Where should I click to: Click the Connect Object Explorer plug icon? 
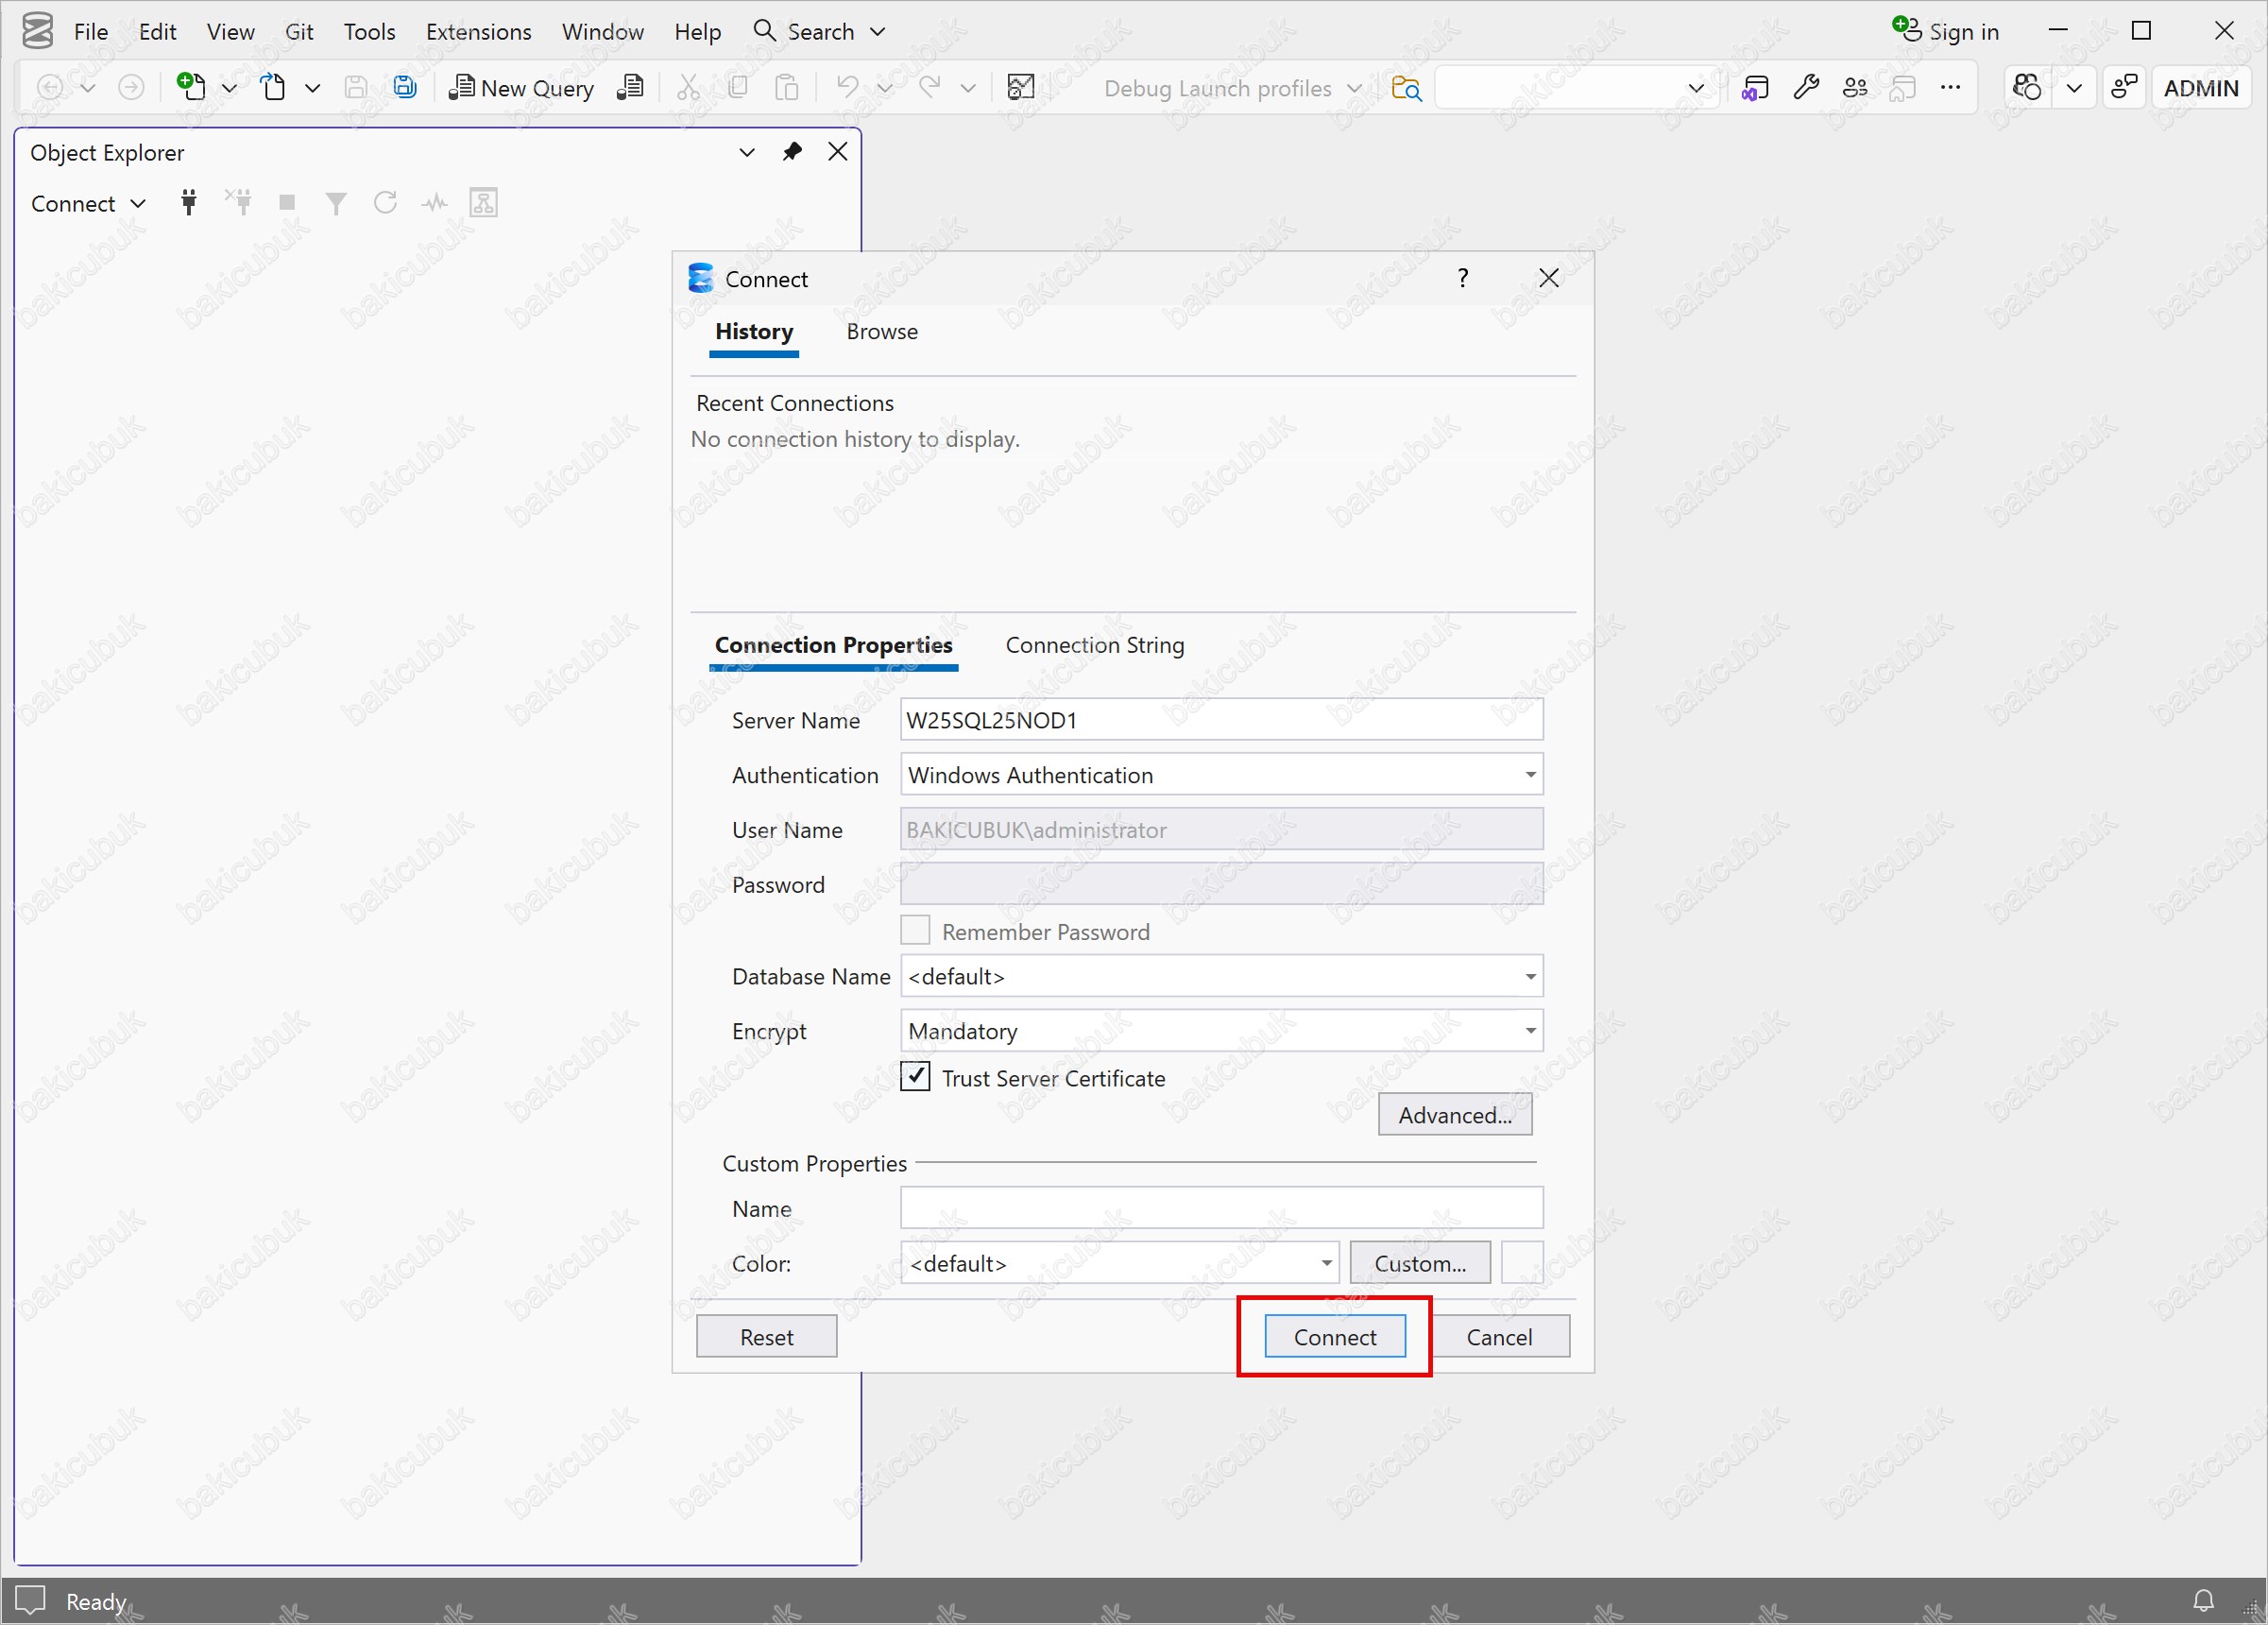[x=188, y=203]
